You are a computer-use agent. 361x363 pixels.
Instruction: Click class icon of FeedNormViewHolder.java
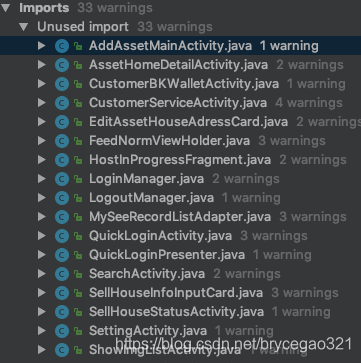click(62, 141)
